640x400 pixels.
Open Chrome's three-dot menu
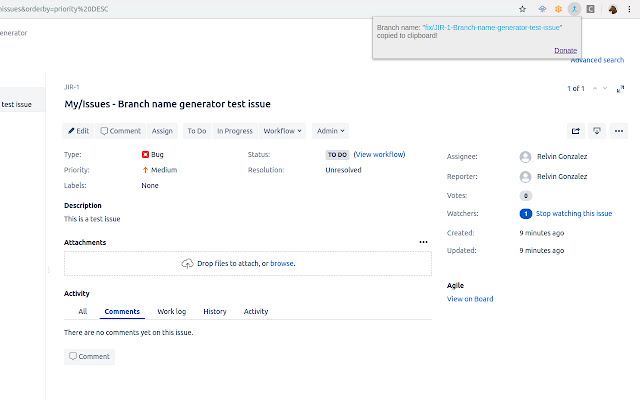pos(630,8)
